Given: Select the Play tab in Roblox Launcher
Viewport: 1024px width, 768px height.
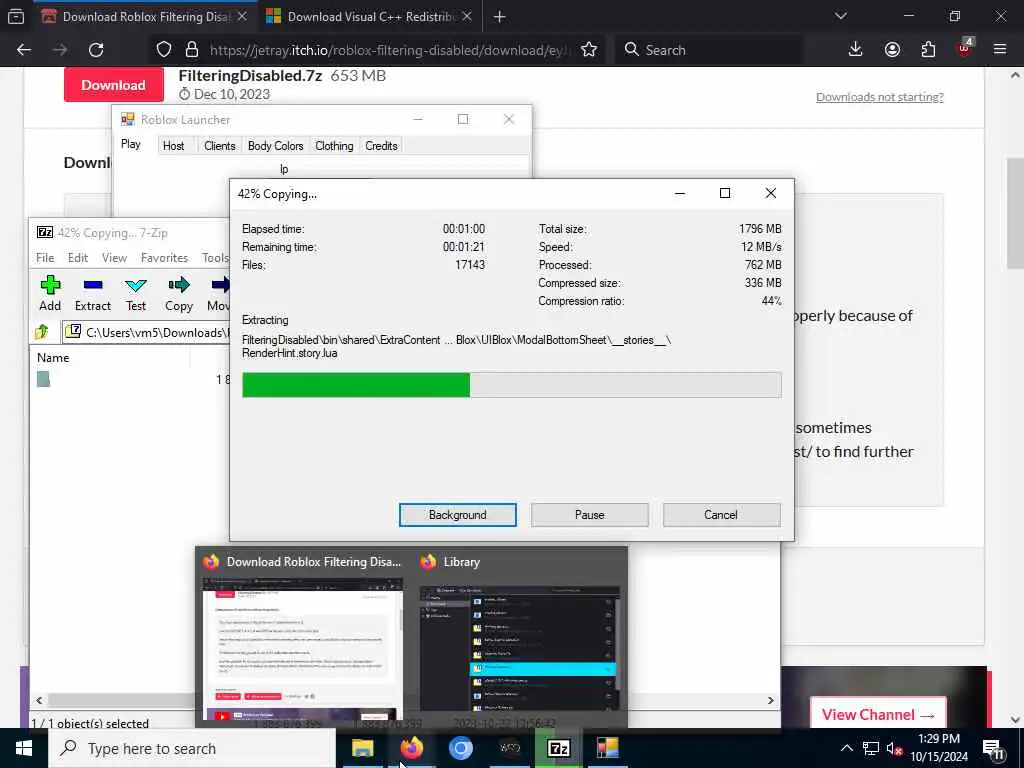Looking at the screenshot, I should (131, 144).
